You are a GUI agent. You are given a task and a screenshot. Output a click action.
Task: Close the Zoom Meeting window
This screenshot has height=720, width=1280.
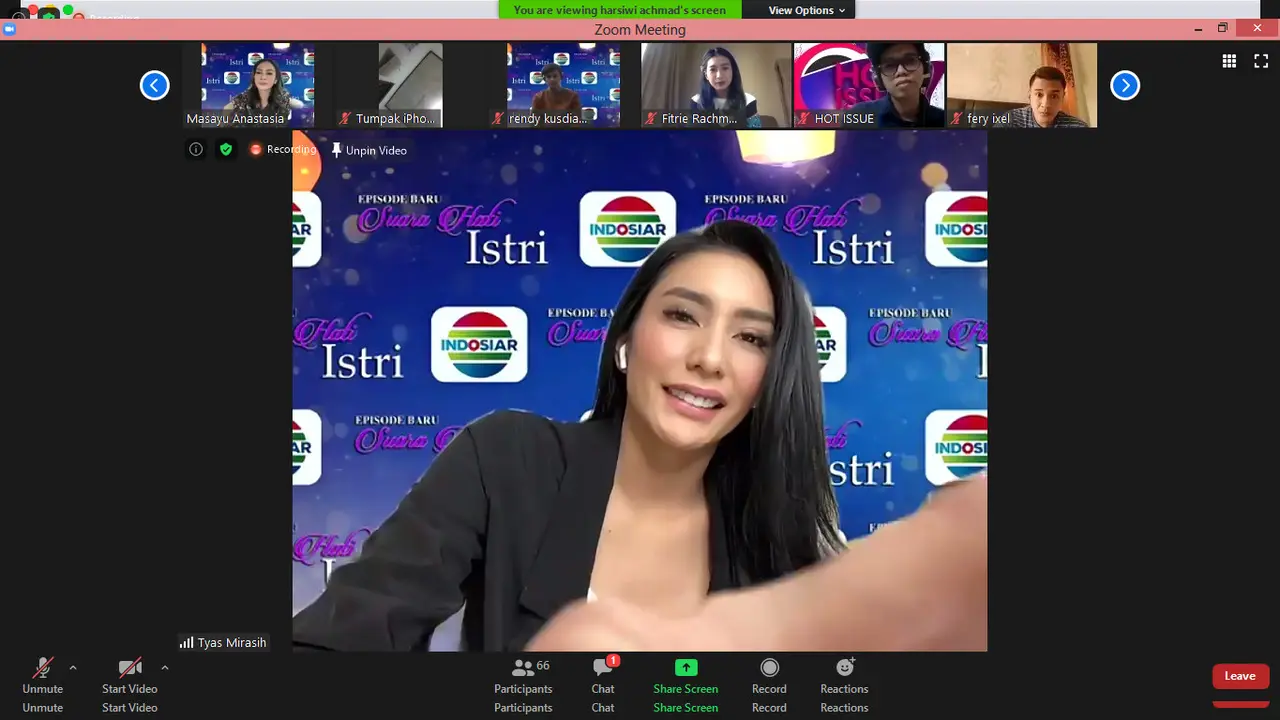[x=1257, y=29]
